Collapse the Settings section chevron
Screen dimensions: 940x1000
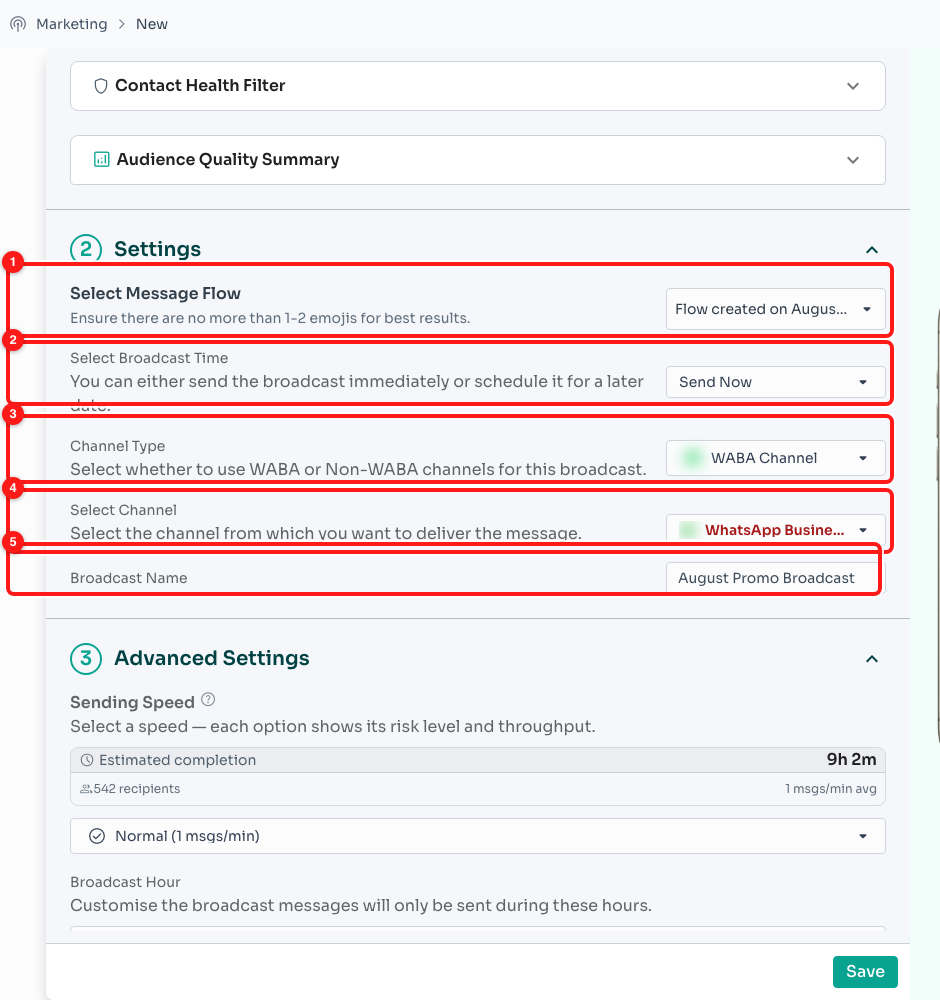(872, 250)
